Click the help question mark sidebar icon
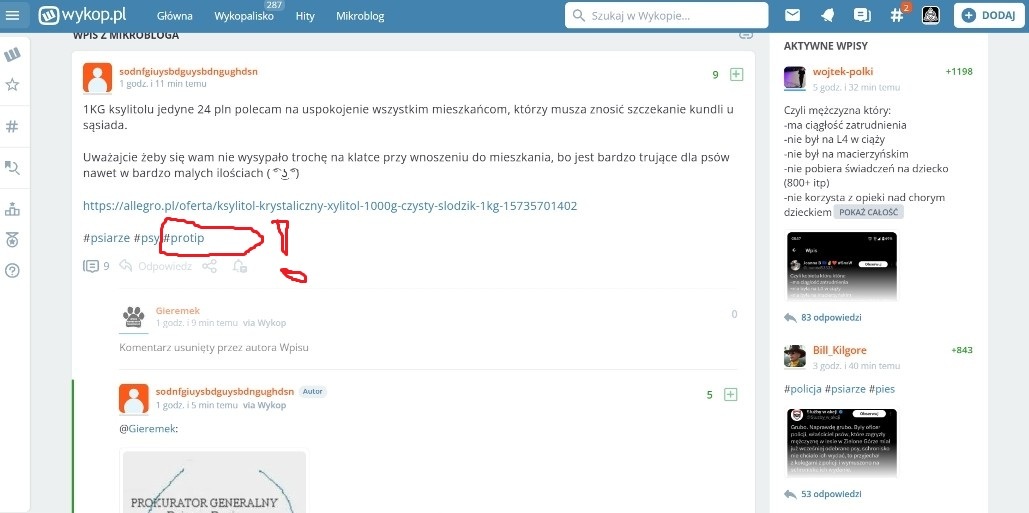This screenshot has width=1029, height=513. point(13,270)
